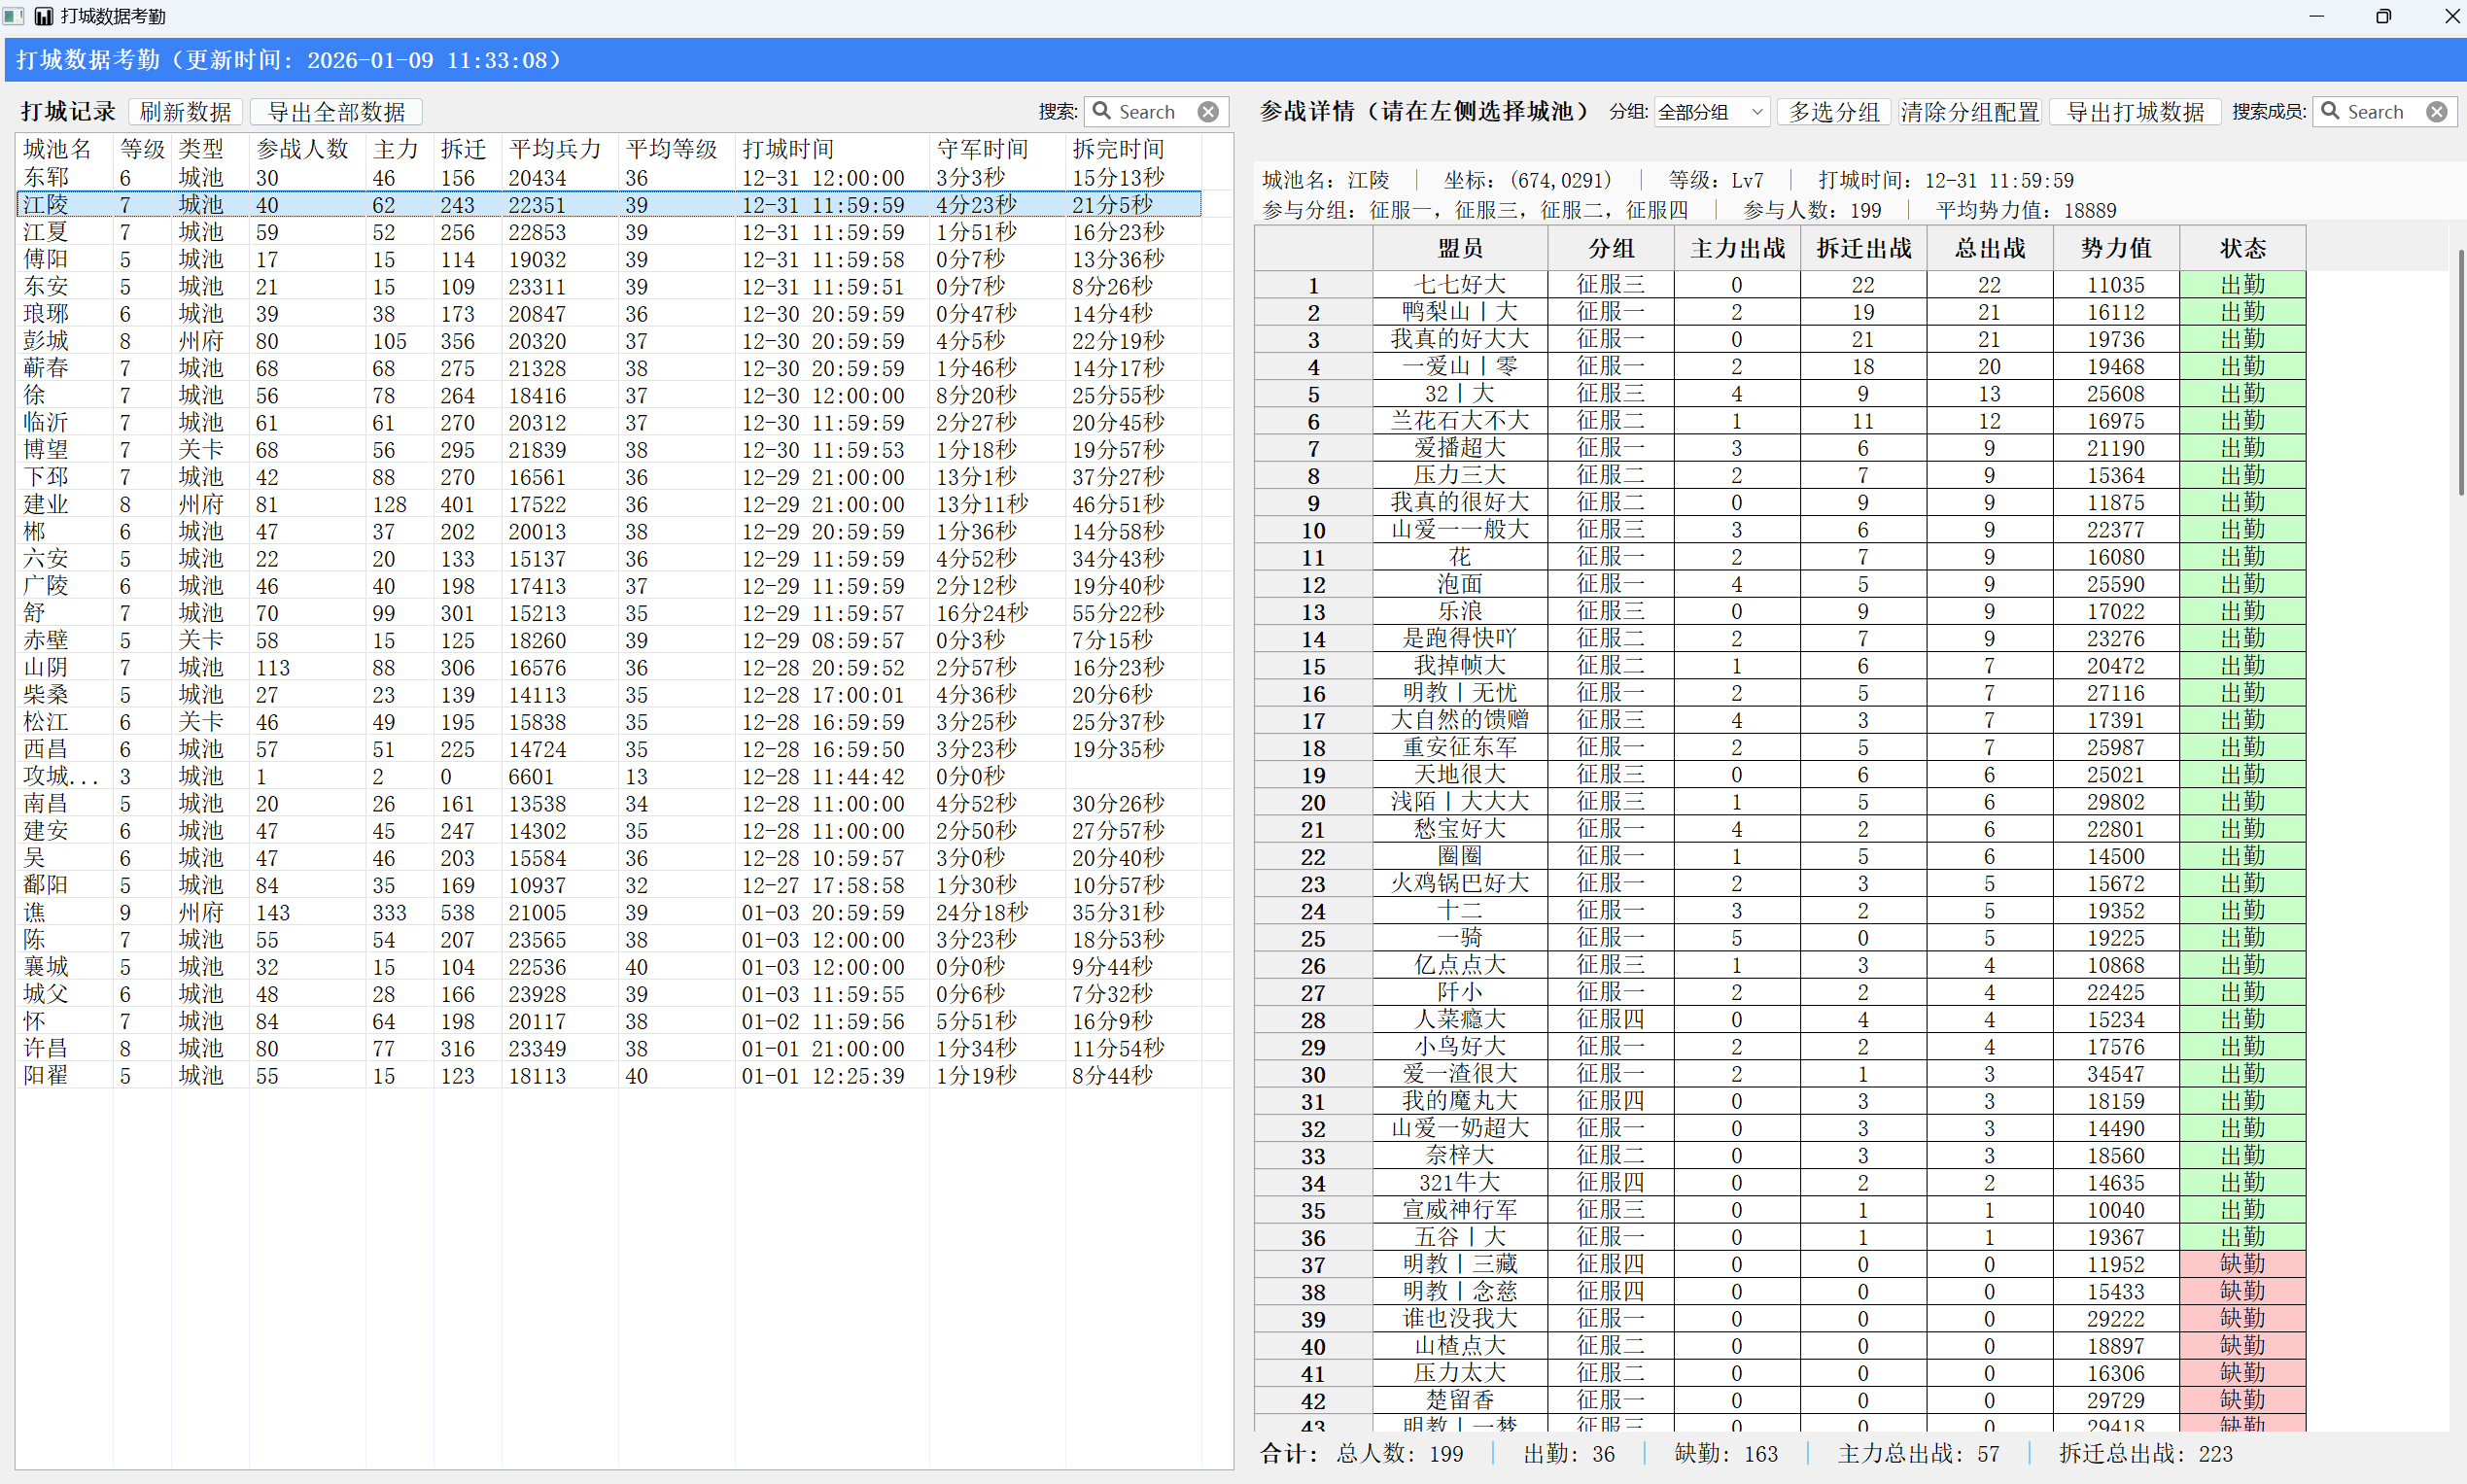Select the 建业 city row
This screenshot has width=2467, height=1484.
tap(609, 504)
